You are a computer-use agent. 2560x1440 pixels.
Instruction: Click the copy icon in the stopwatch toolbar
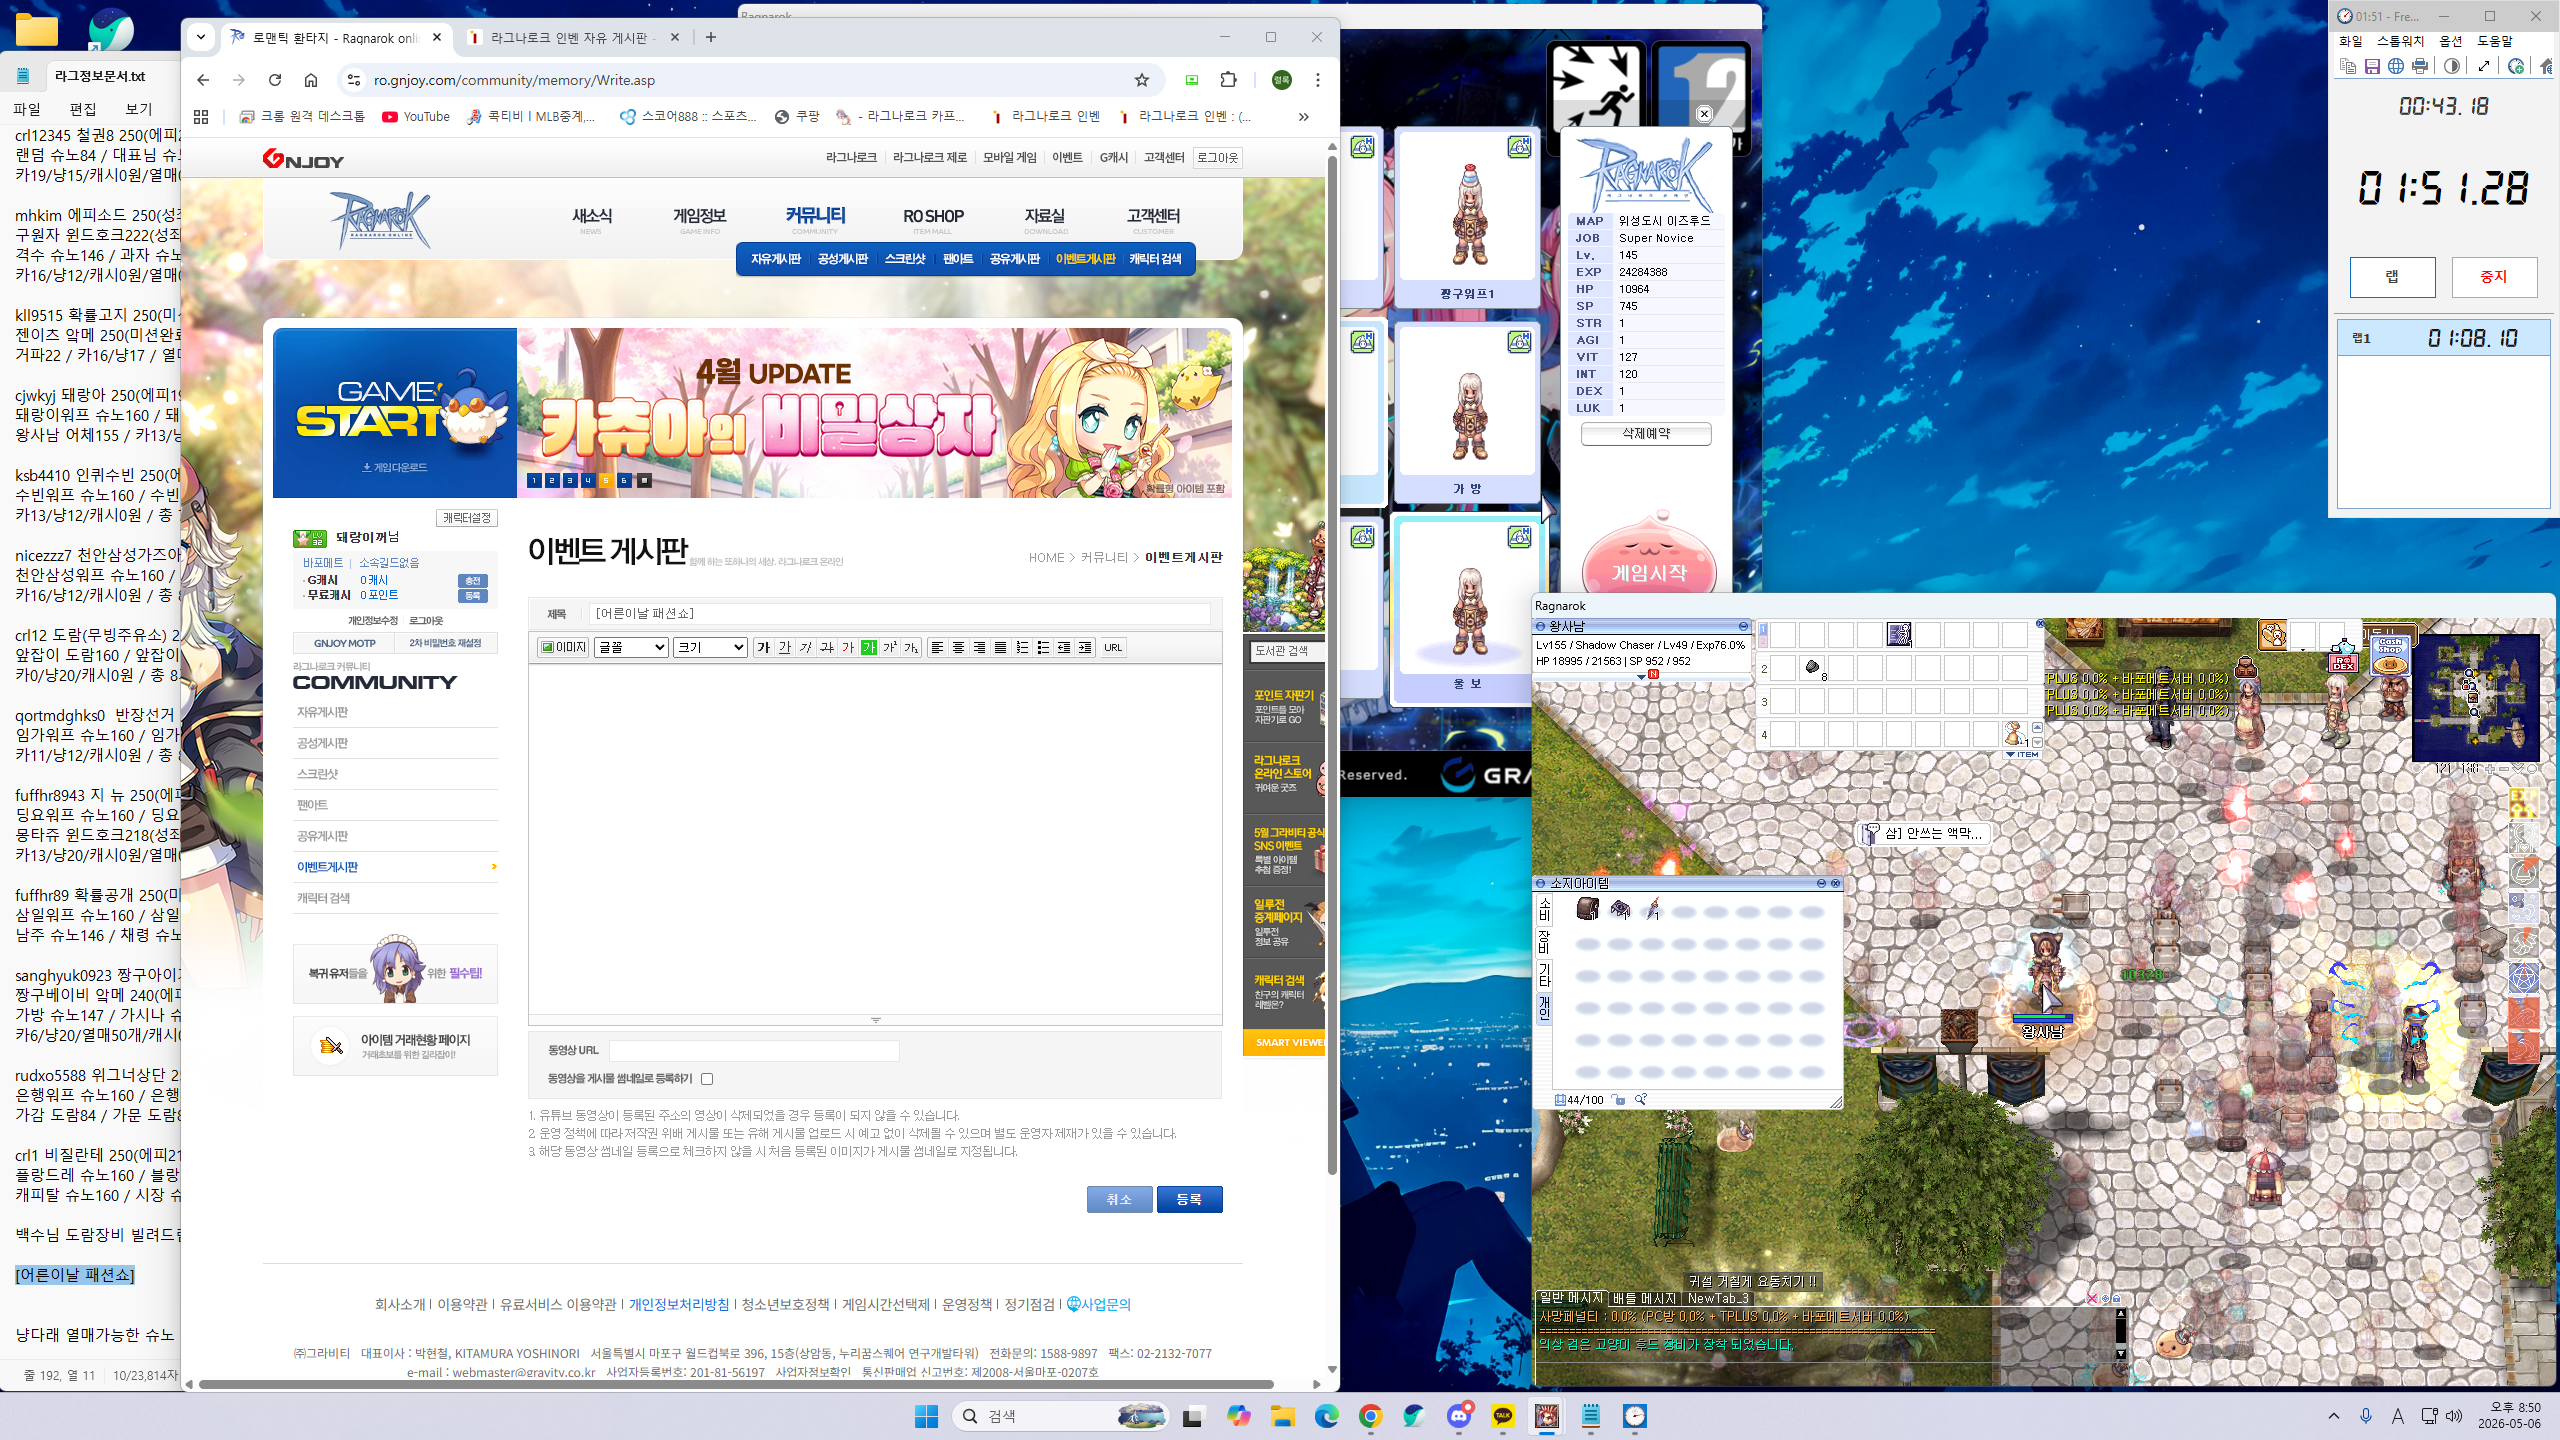pyautogui.click(x=2348, y=66)
